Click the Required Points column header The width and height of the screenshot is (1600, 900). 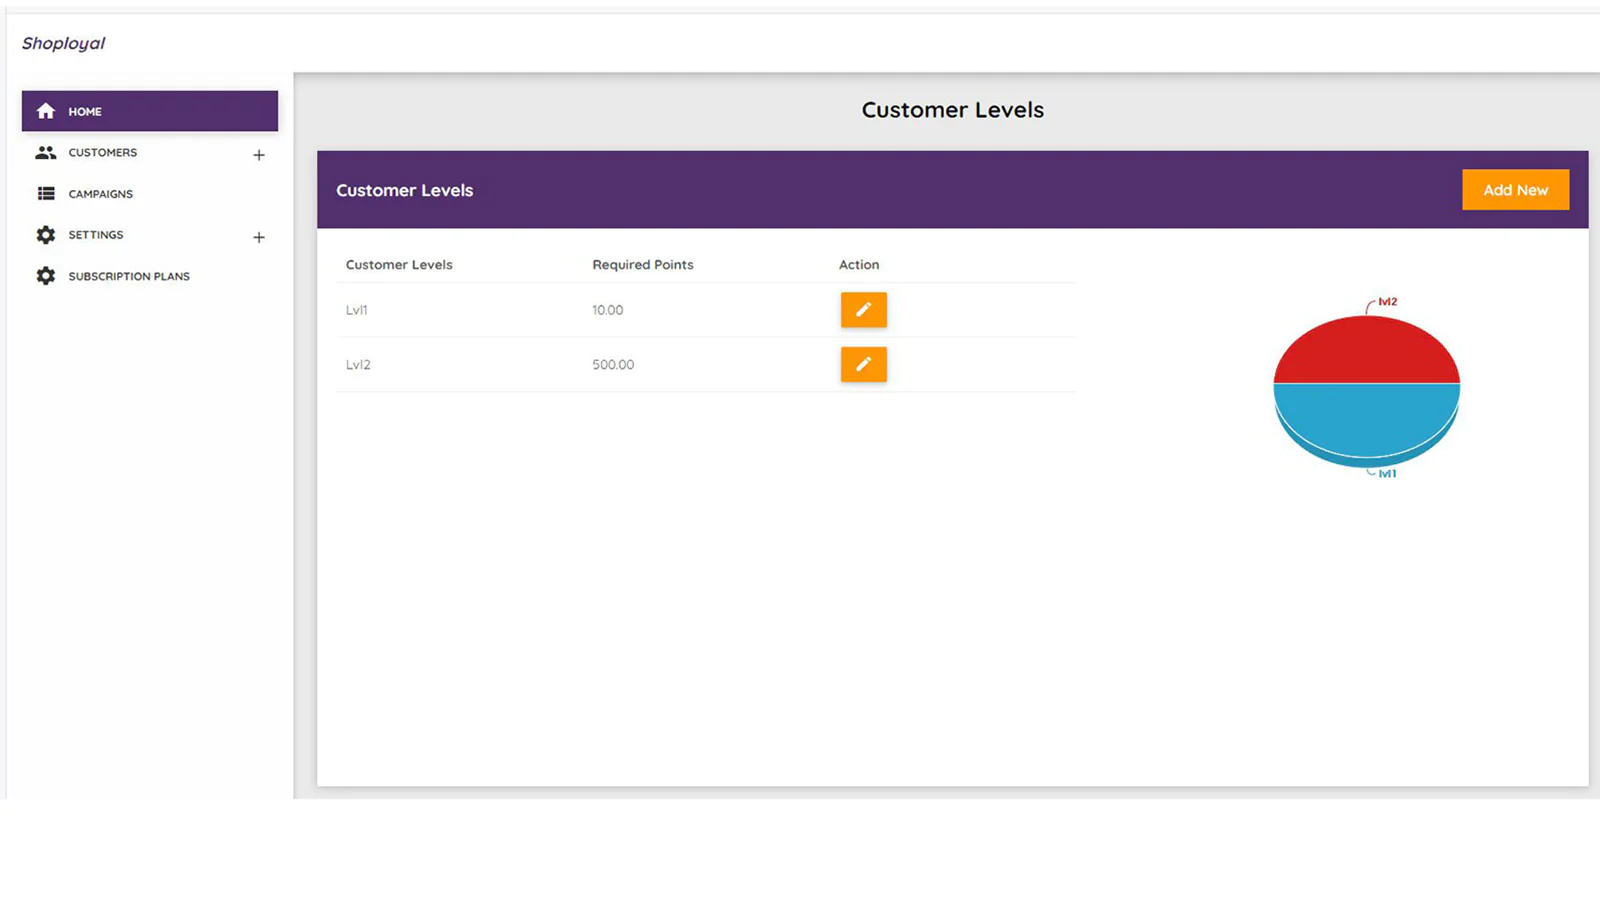(x=642, y=265)
